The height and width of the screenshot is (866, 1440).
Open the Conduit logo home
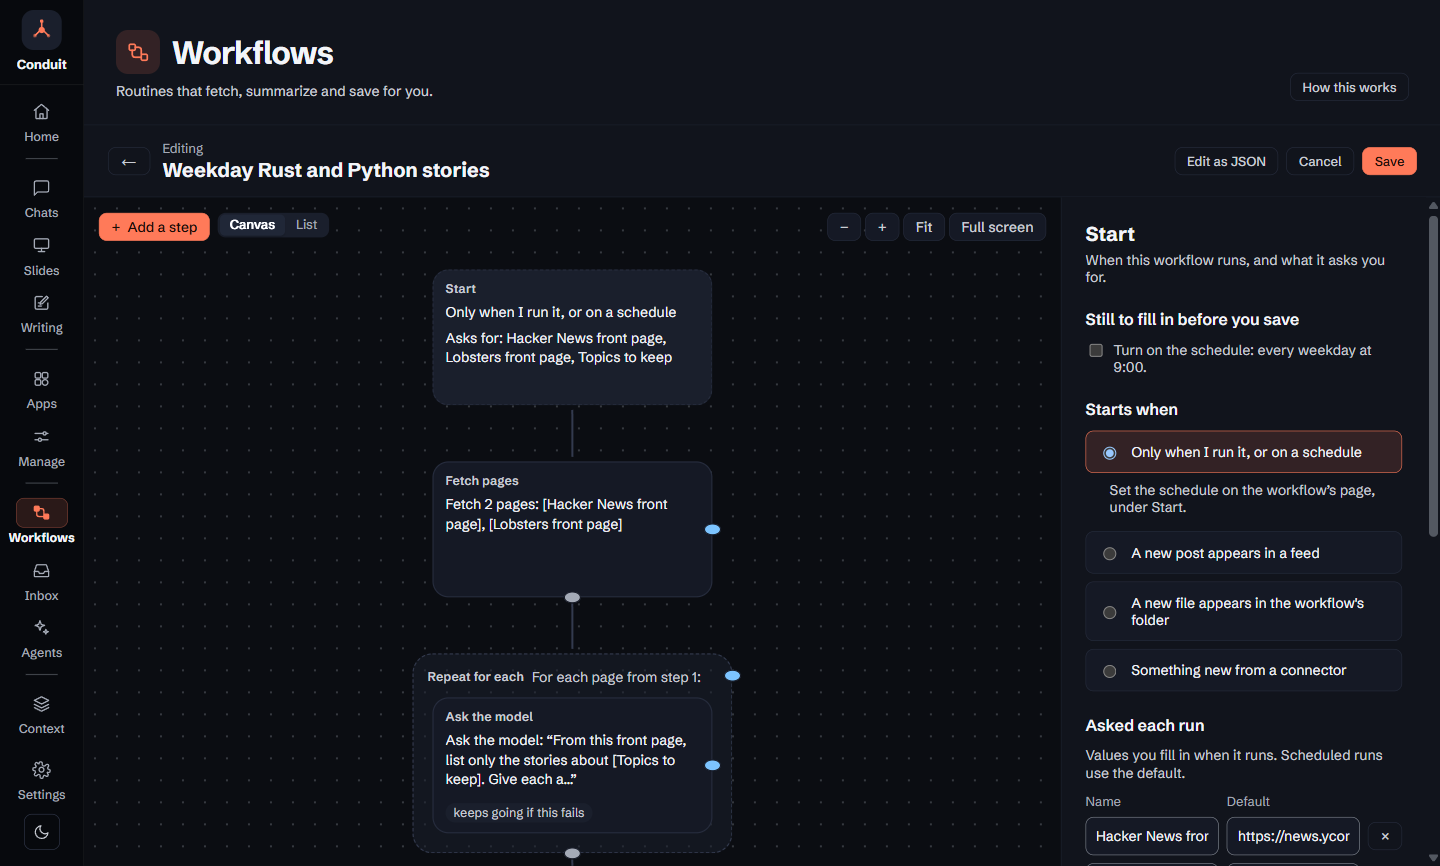coord(41,42)
